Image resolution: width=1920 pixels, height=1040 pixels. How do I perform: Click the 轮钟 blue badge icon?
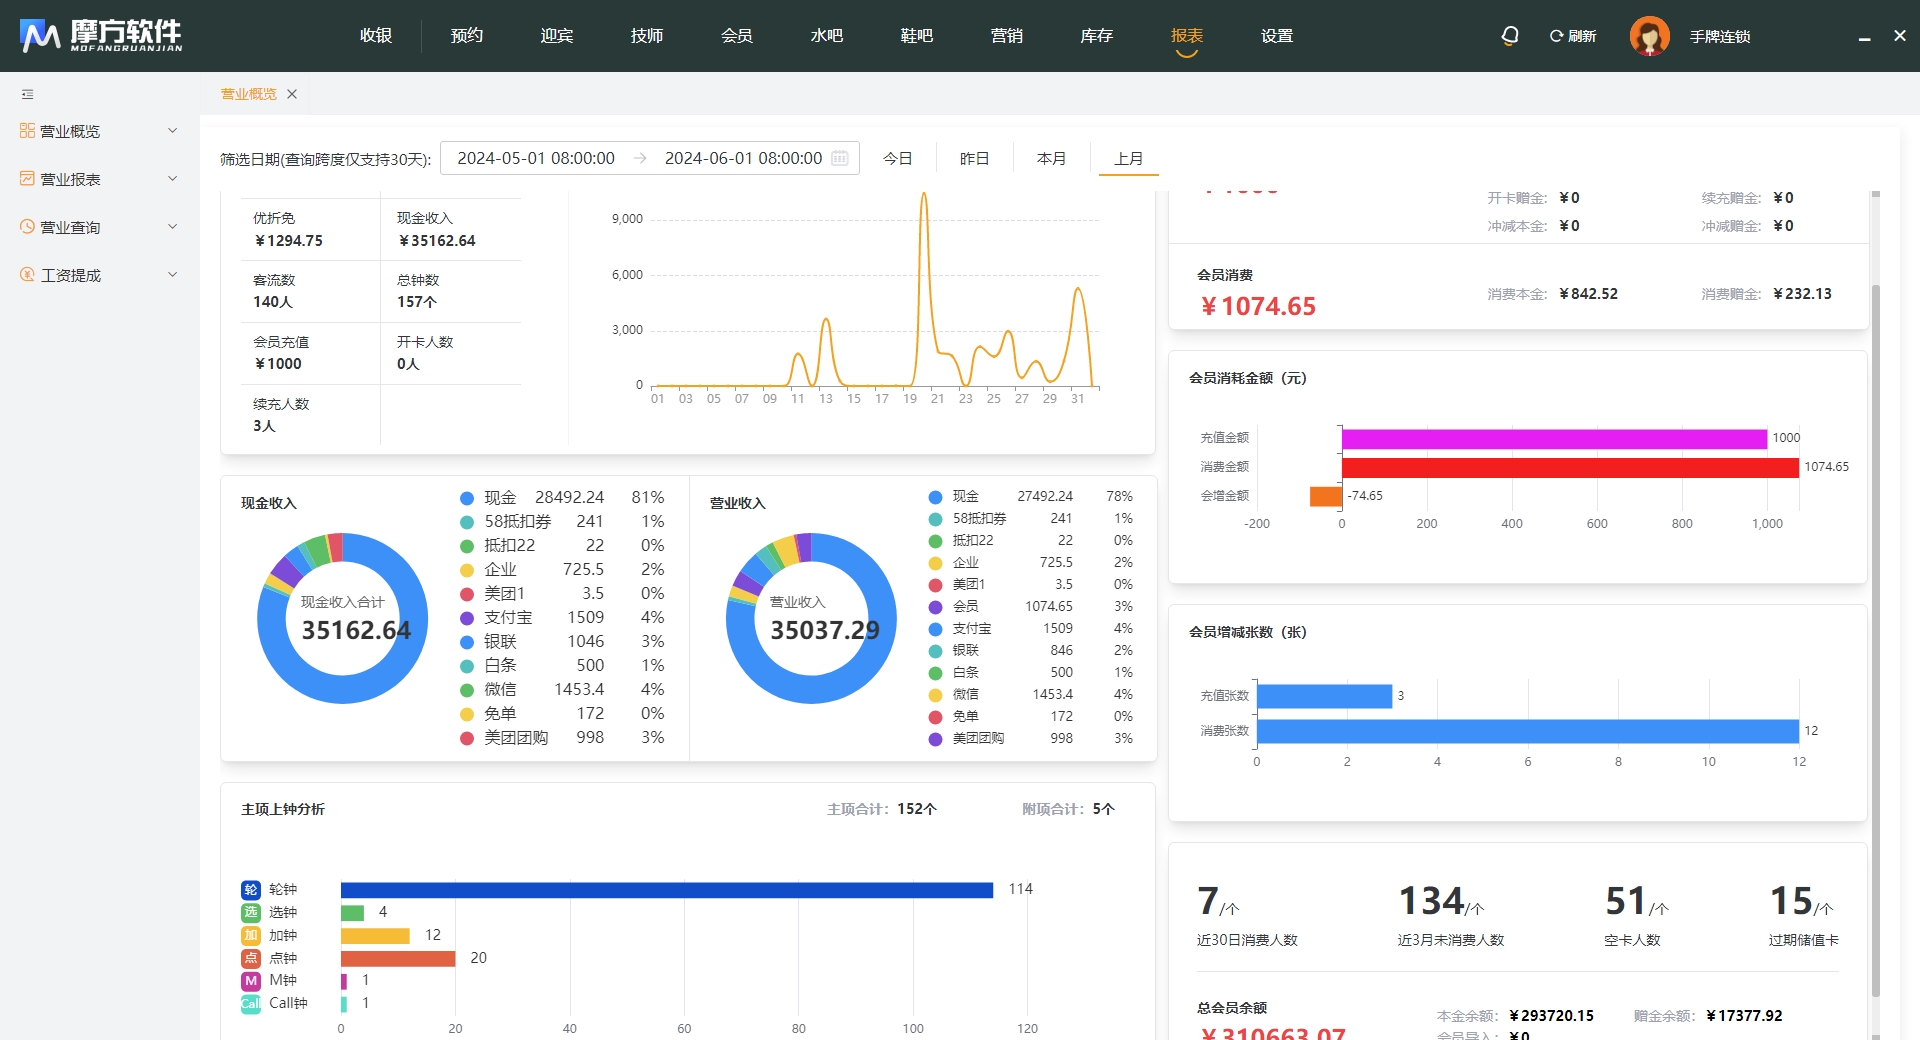coord(251,889)
